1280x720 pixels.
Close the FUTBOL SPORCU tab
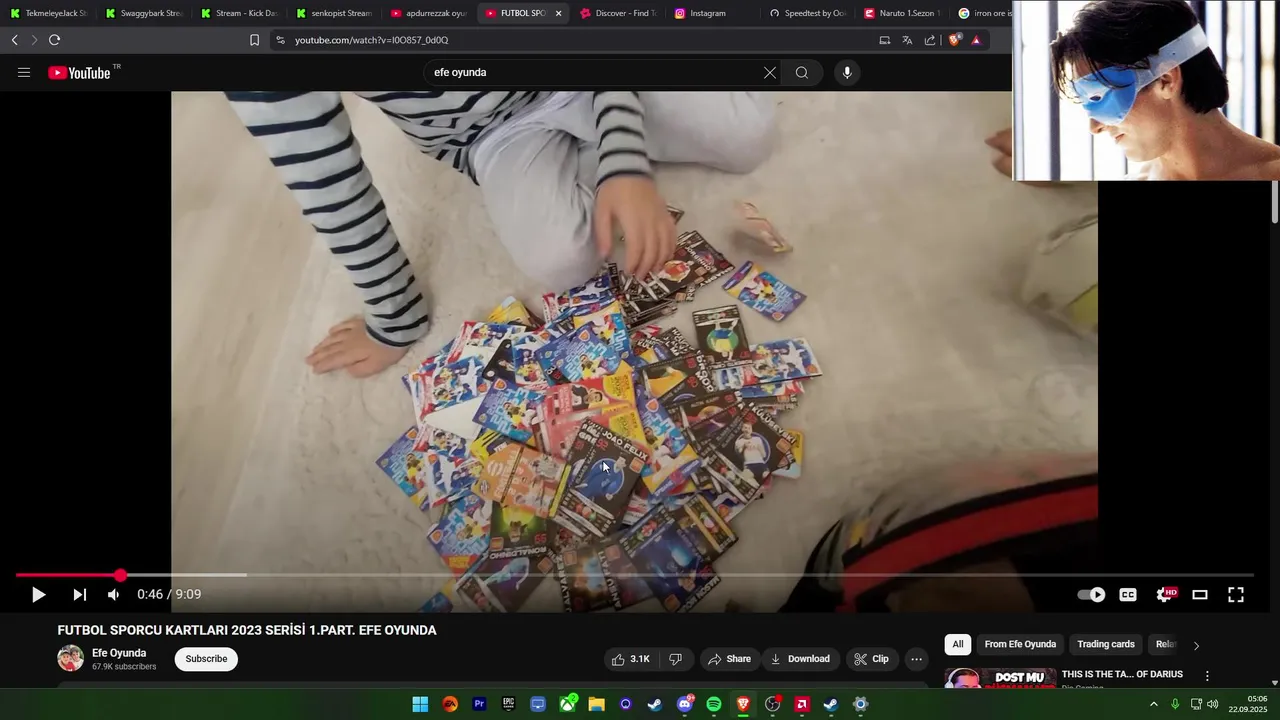point(558,13)
